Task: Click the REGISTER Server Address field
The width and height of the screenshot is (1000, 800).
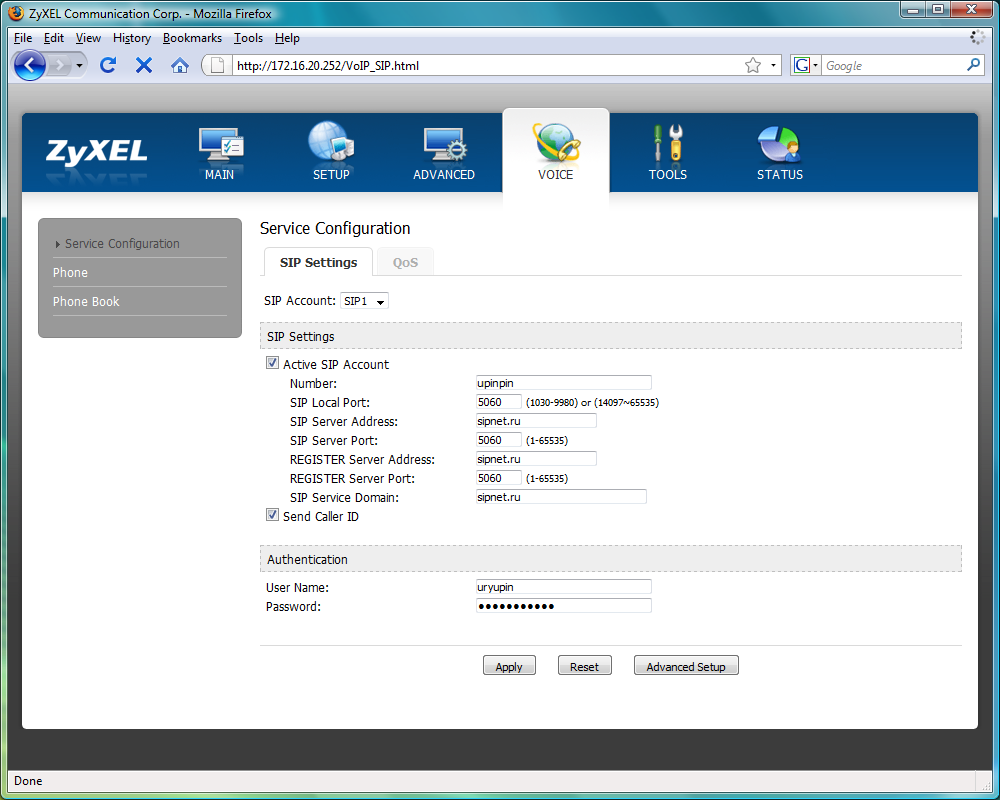Action: coord(536,459)
